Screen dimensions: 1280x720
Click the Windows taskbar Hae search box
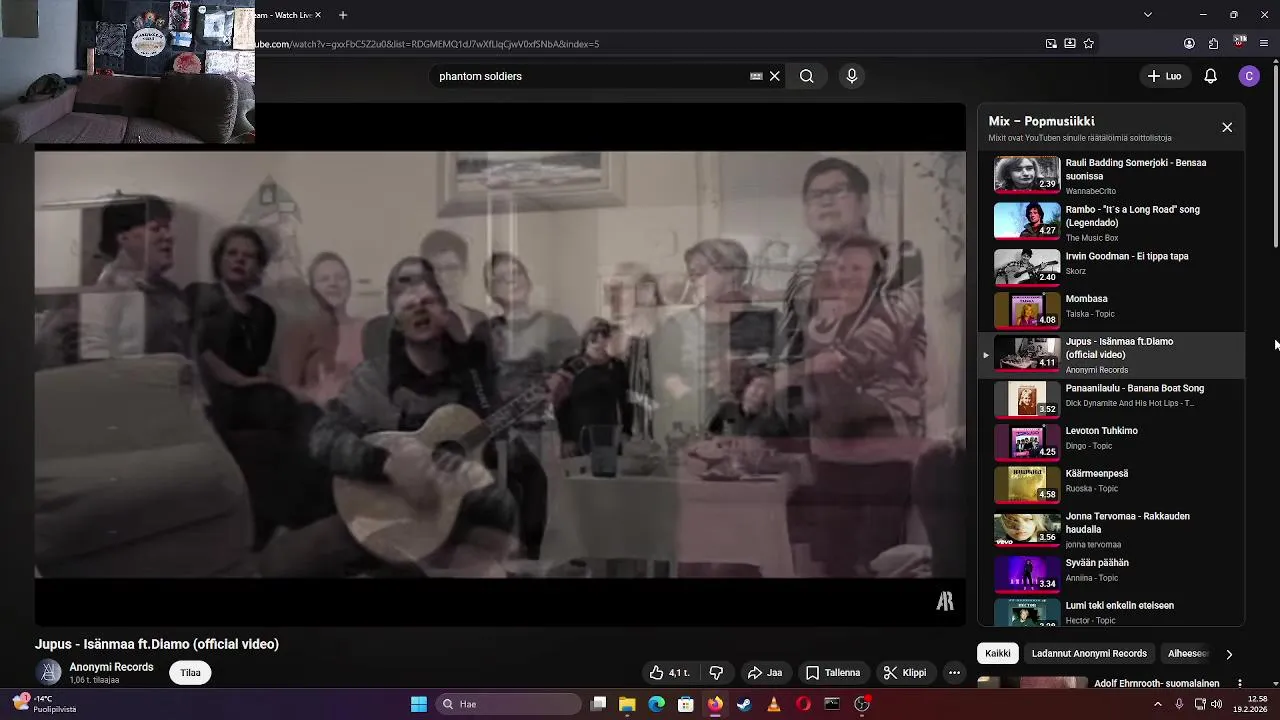click(x=509, y=704)
